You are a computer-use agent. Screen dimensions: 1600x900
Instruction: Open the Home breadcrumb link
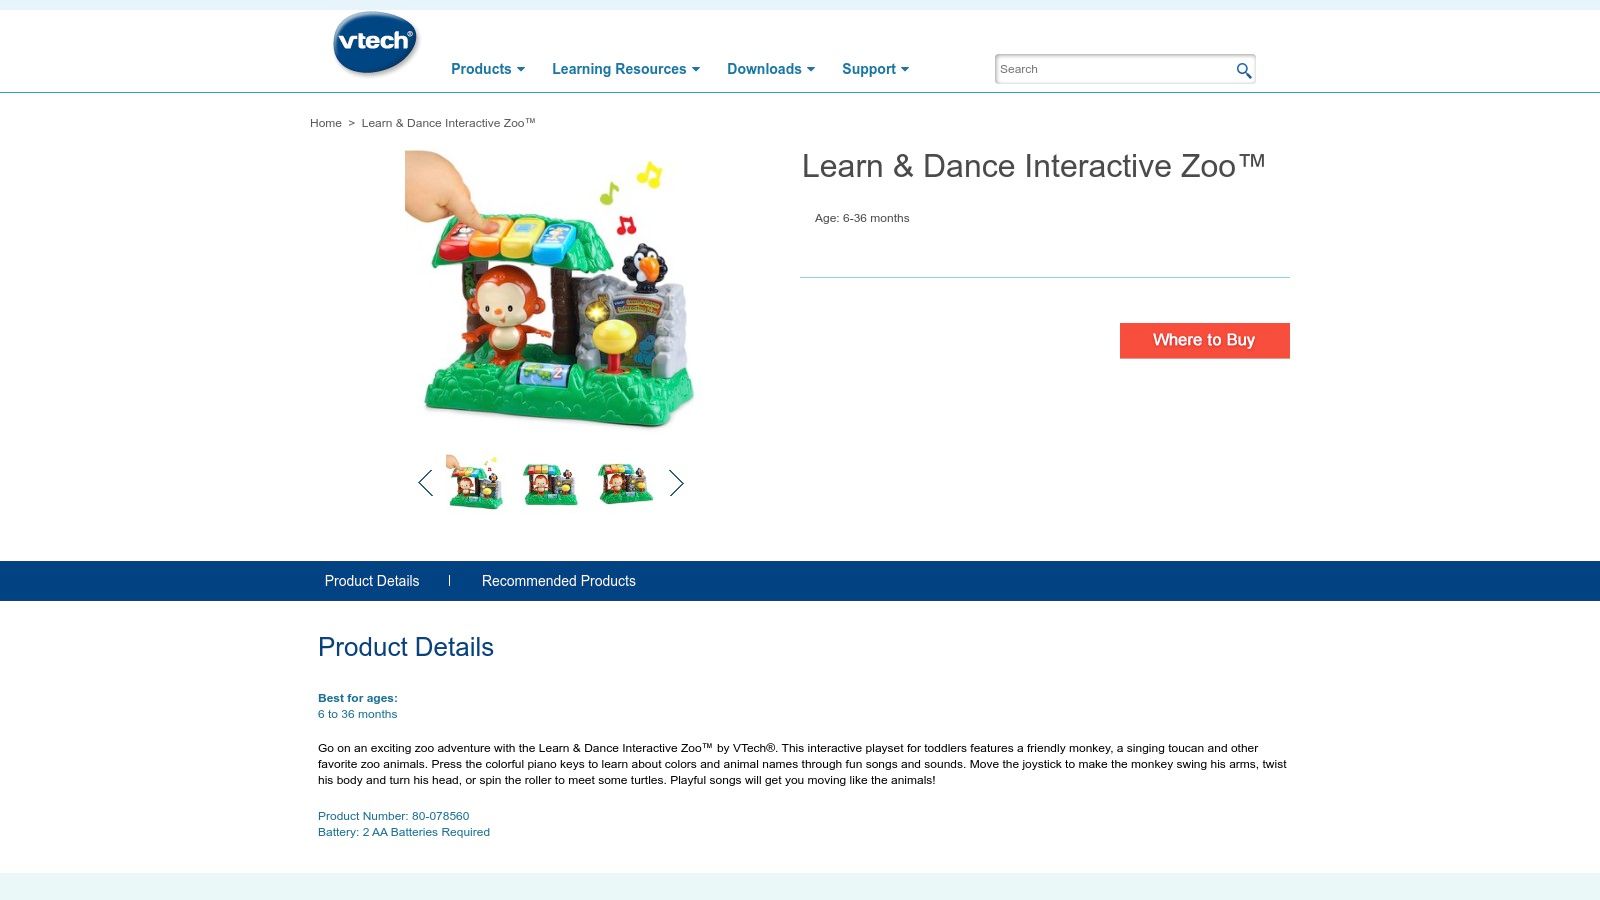pos(326,123)
